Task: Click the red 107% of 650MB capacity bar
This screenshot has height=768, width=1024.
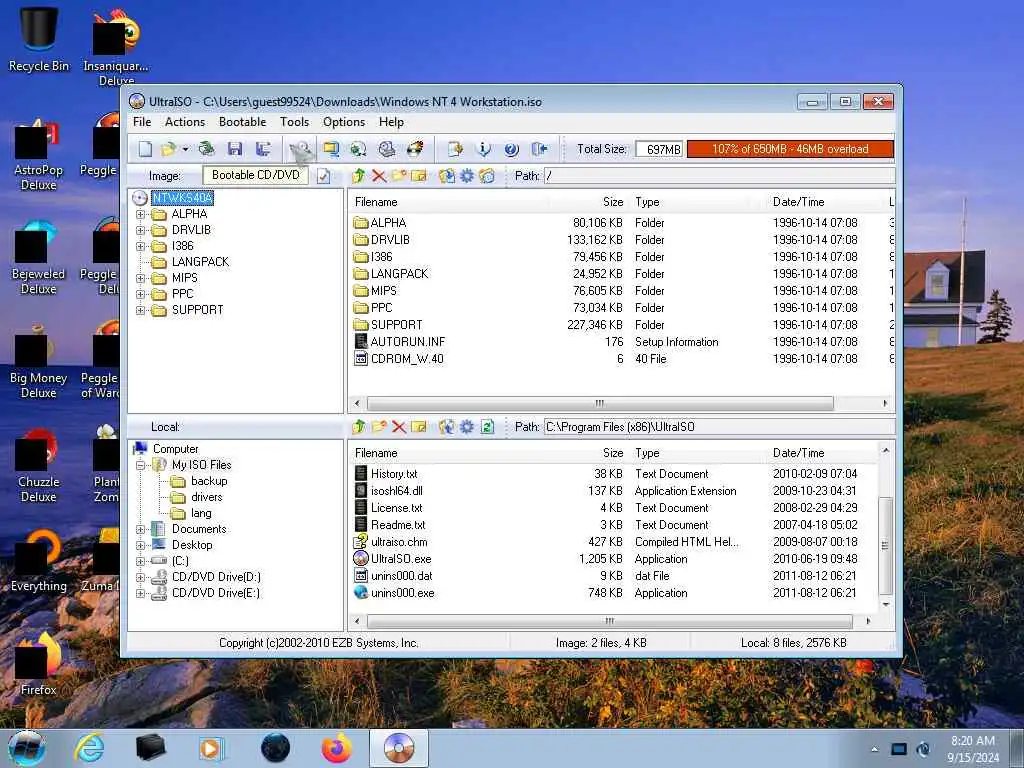Action: [x=790, y=149]
